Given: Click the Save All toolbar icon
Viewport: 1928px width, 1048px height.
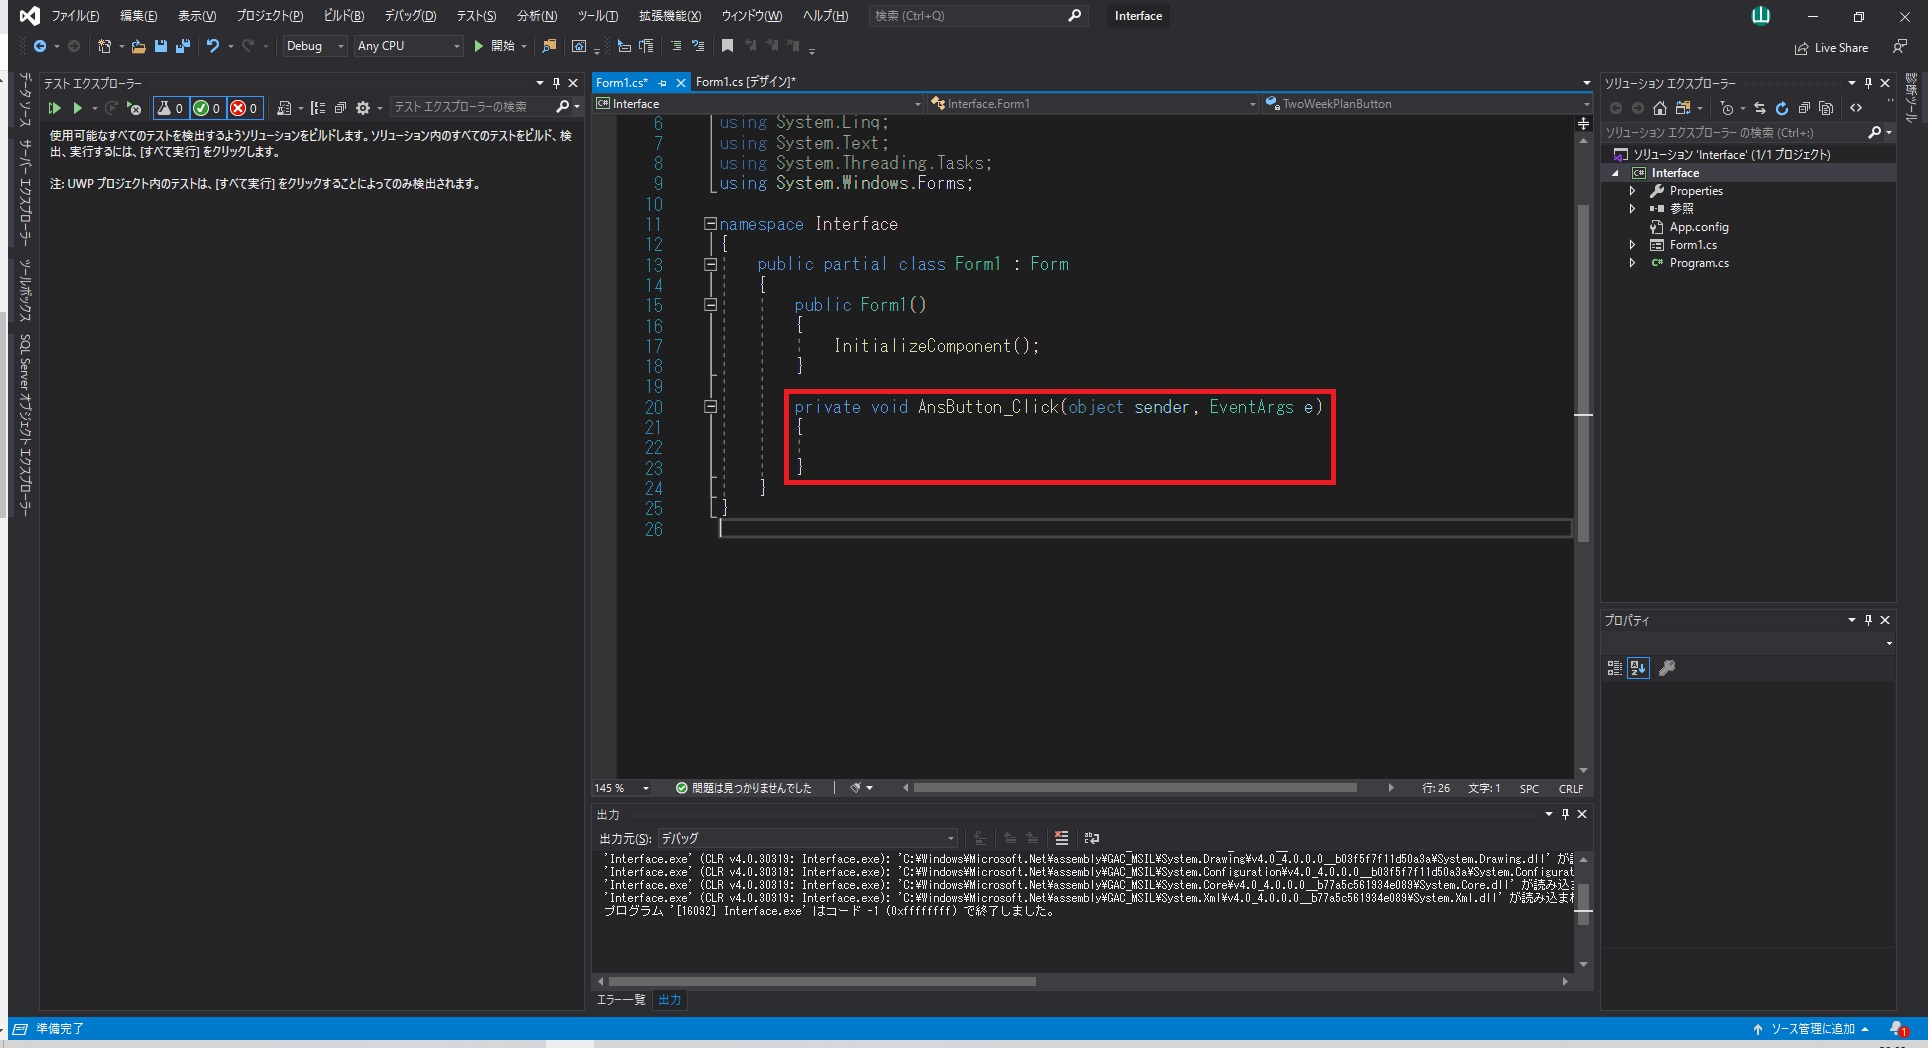Looking at the screenshot, I should 182,46.
